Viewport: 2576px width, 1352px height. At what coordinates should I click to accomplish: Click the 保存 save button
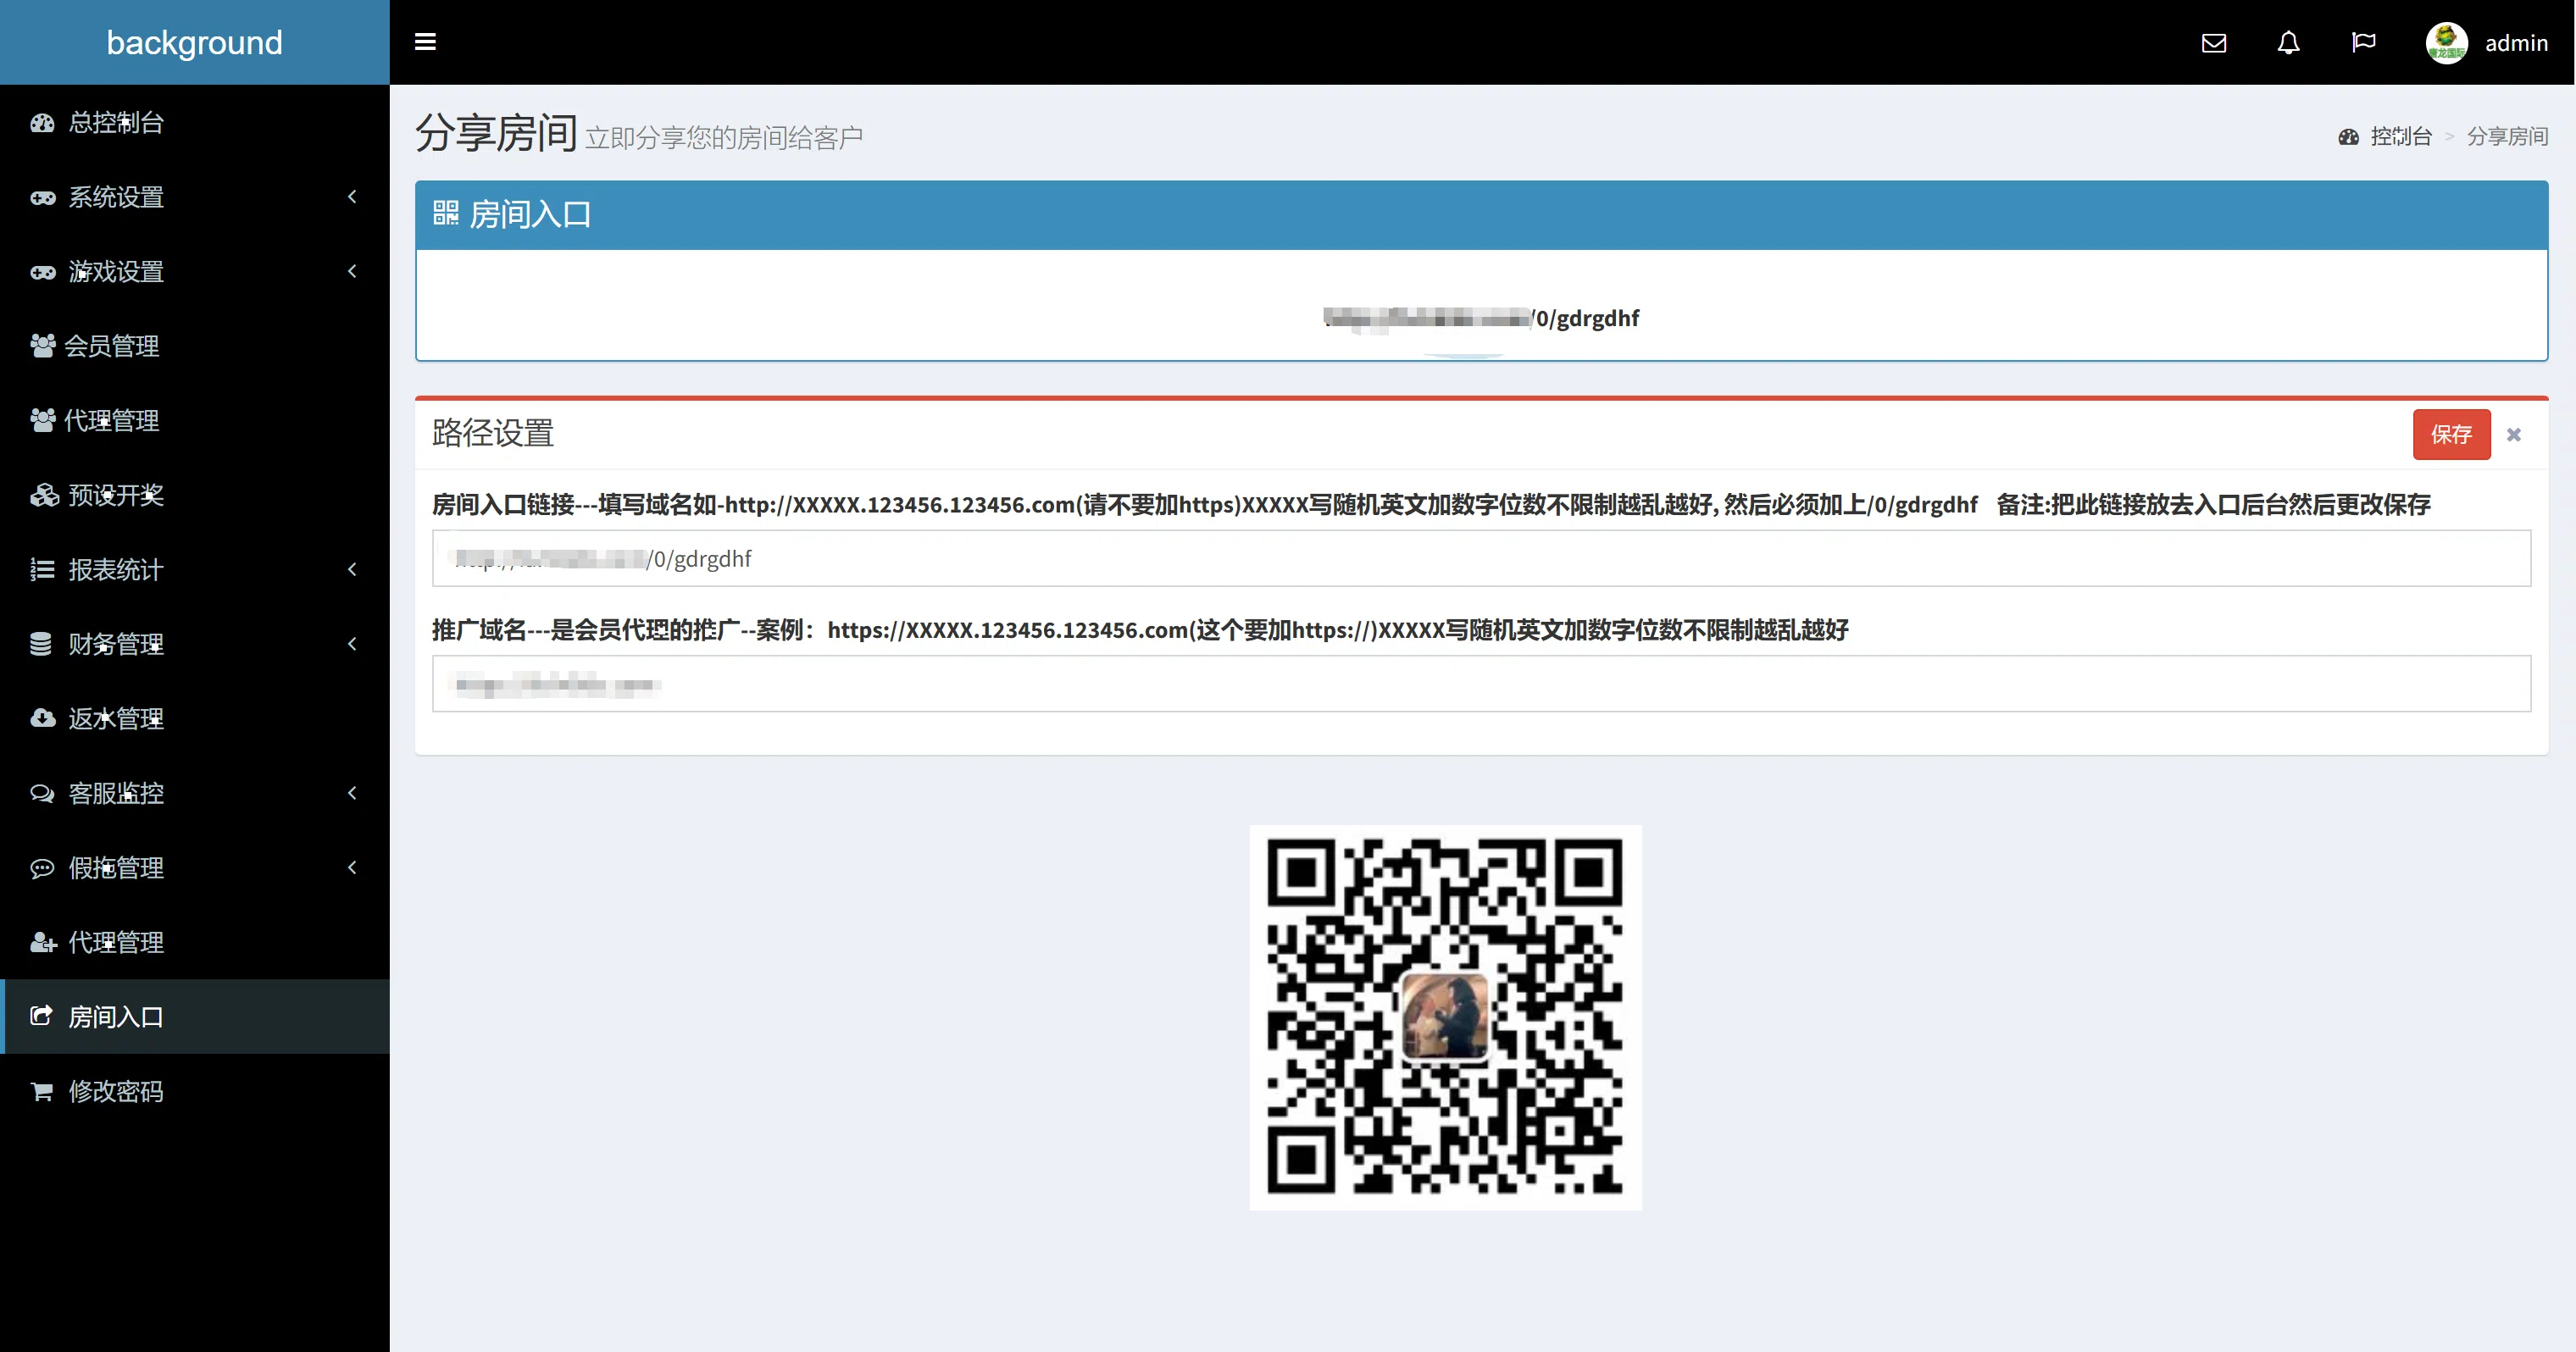[2451, 435]
